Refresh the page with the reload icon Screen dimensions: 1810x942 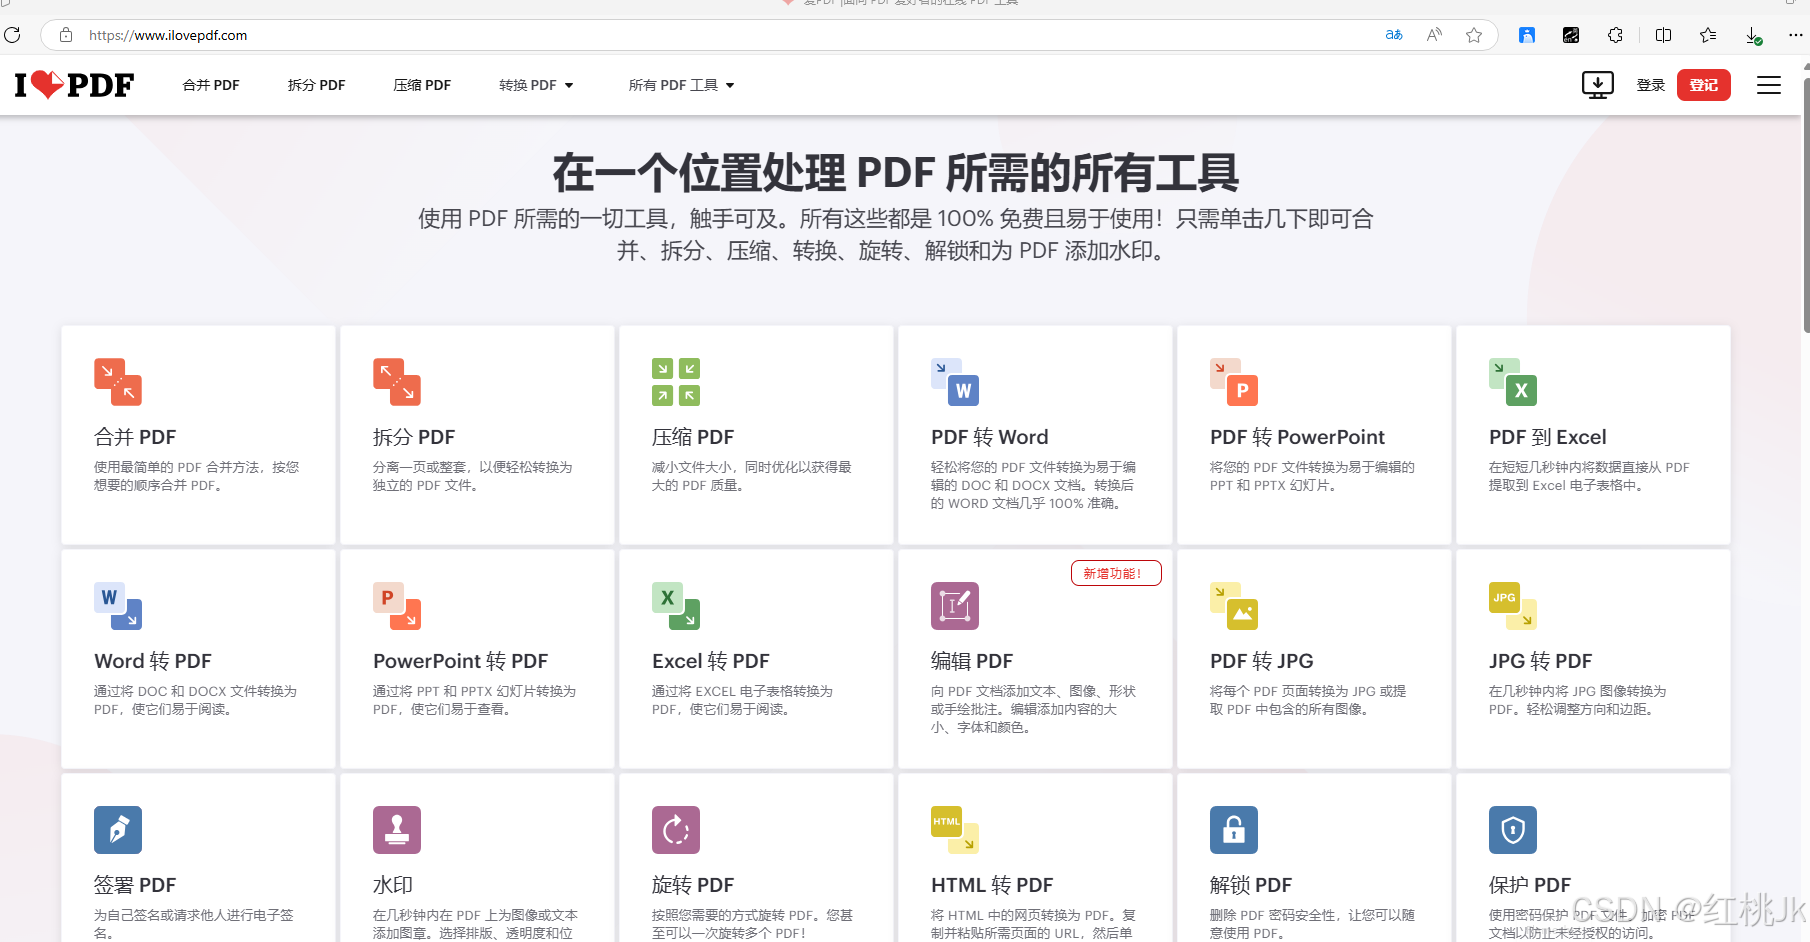tap(12, 35)
